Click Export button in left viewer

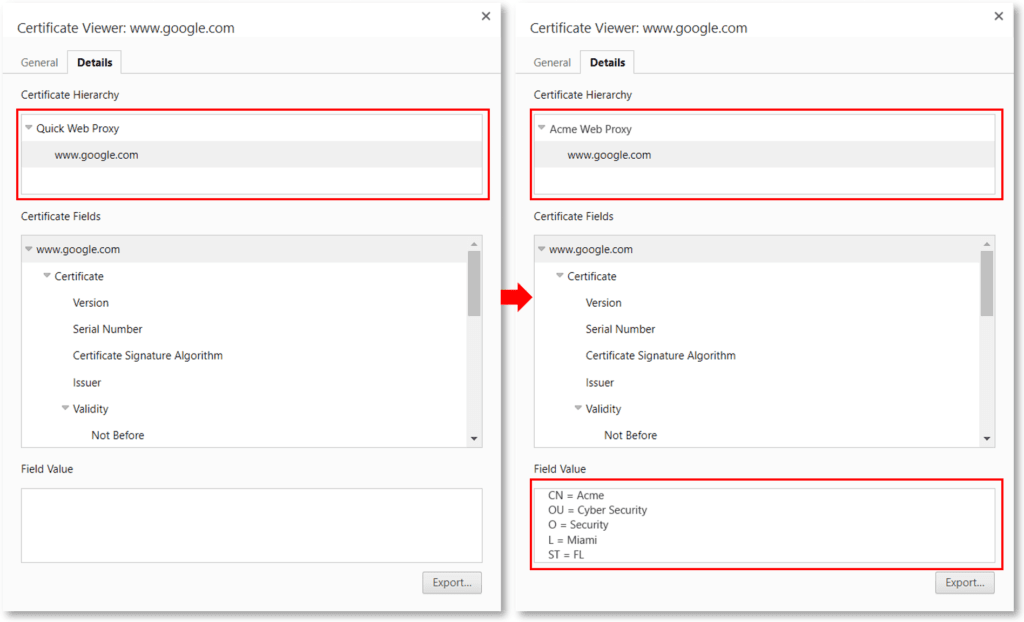click(x=452, y=583)
